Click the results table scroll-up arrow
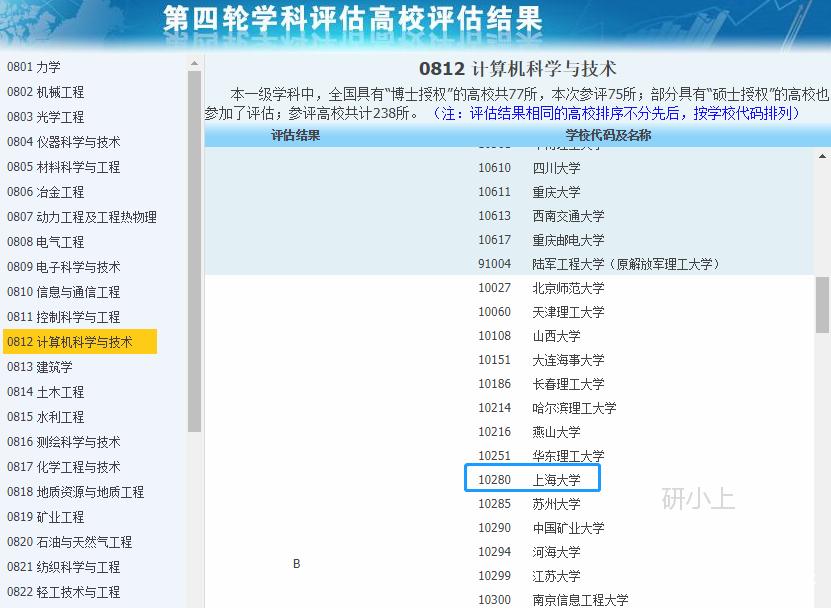Image resolution: width=831 pixels, height=608 pixels. point(822,156)
